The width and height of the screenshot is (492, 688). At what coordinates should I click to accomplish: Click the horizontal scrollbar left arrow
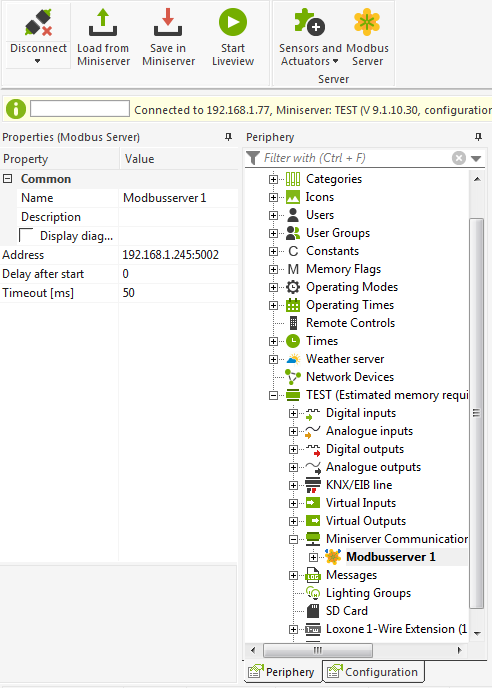(253, 650)
